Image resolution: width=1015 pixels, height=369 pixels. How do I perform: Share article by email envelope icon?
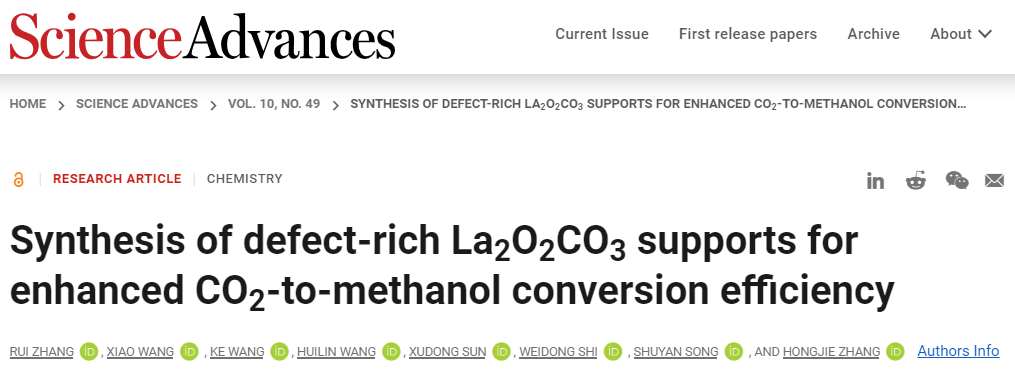(994, 181)
